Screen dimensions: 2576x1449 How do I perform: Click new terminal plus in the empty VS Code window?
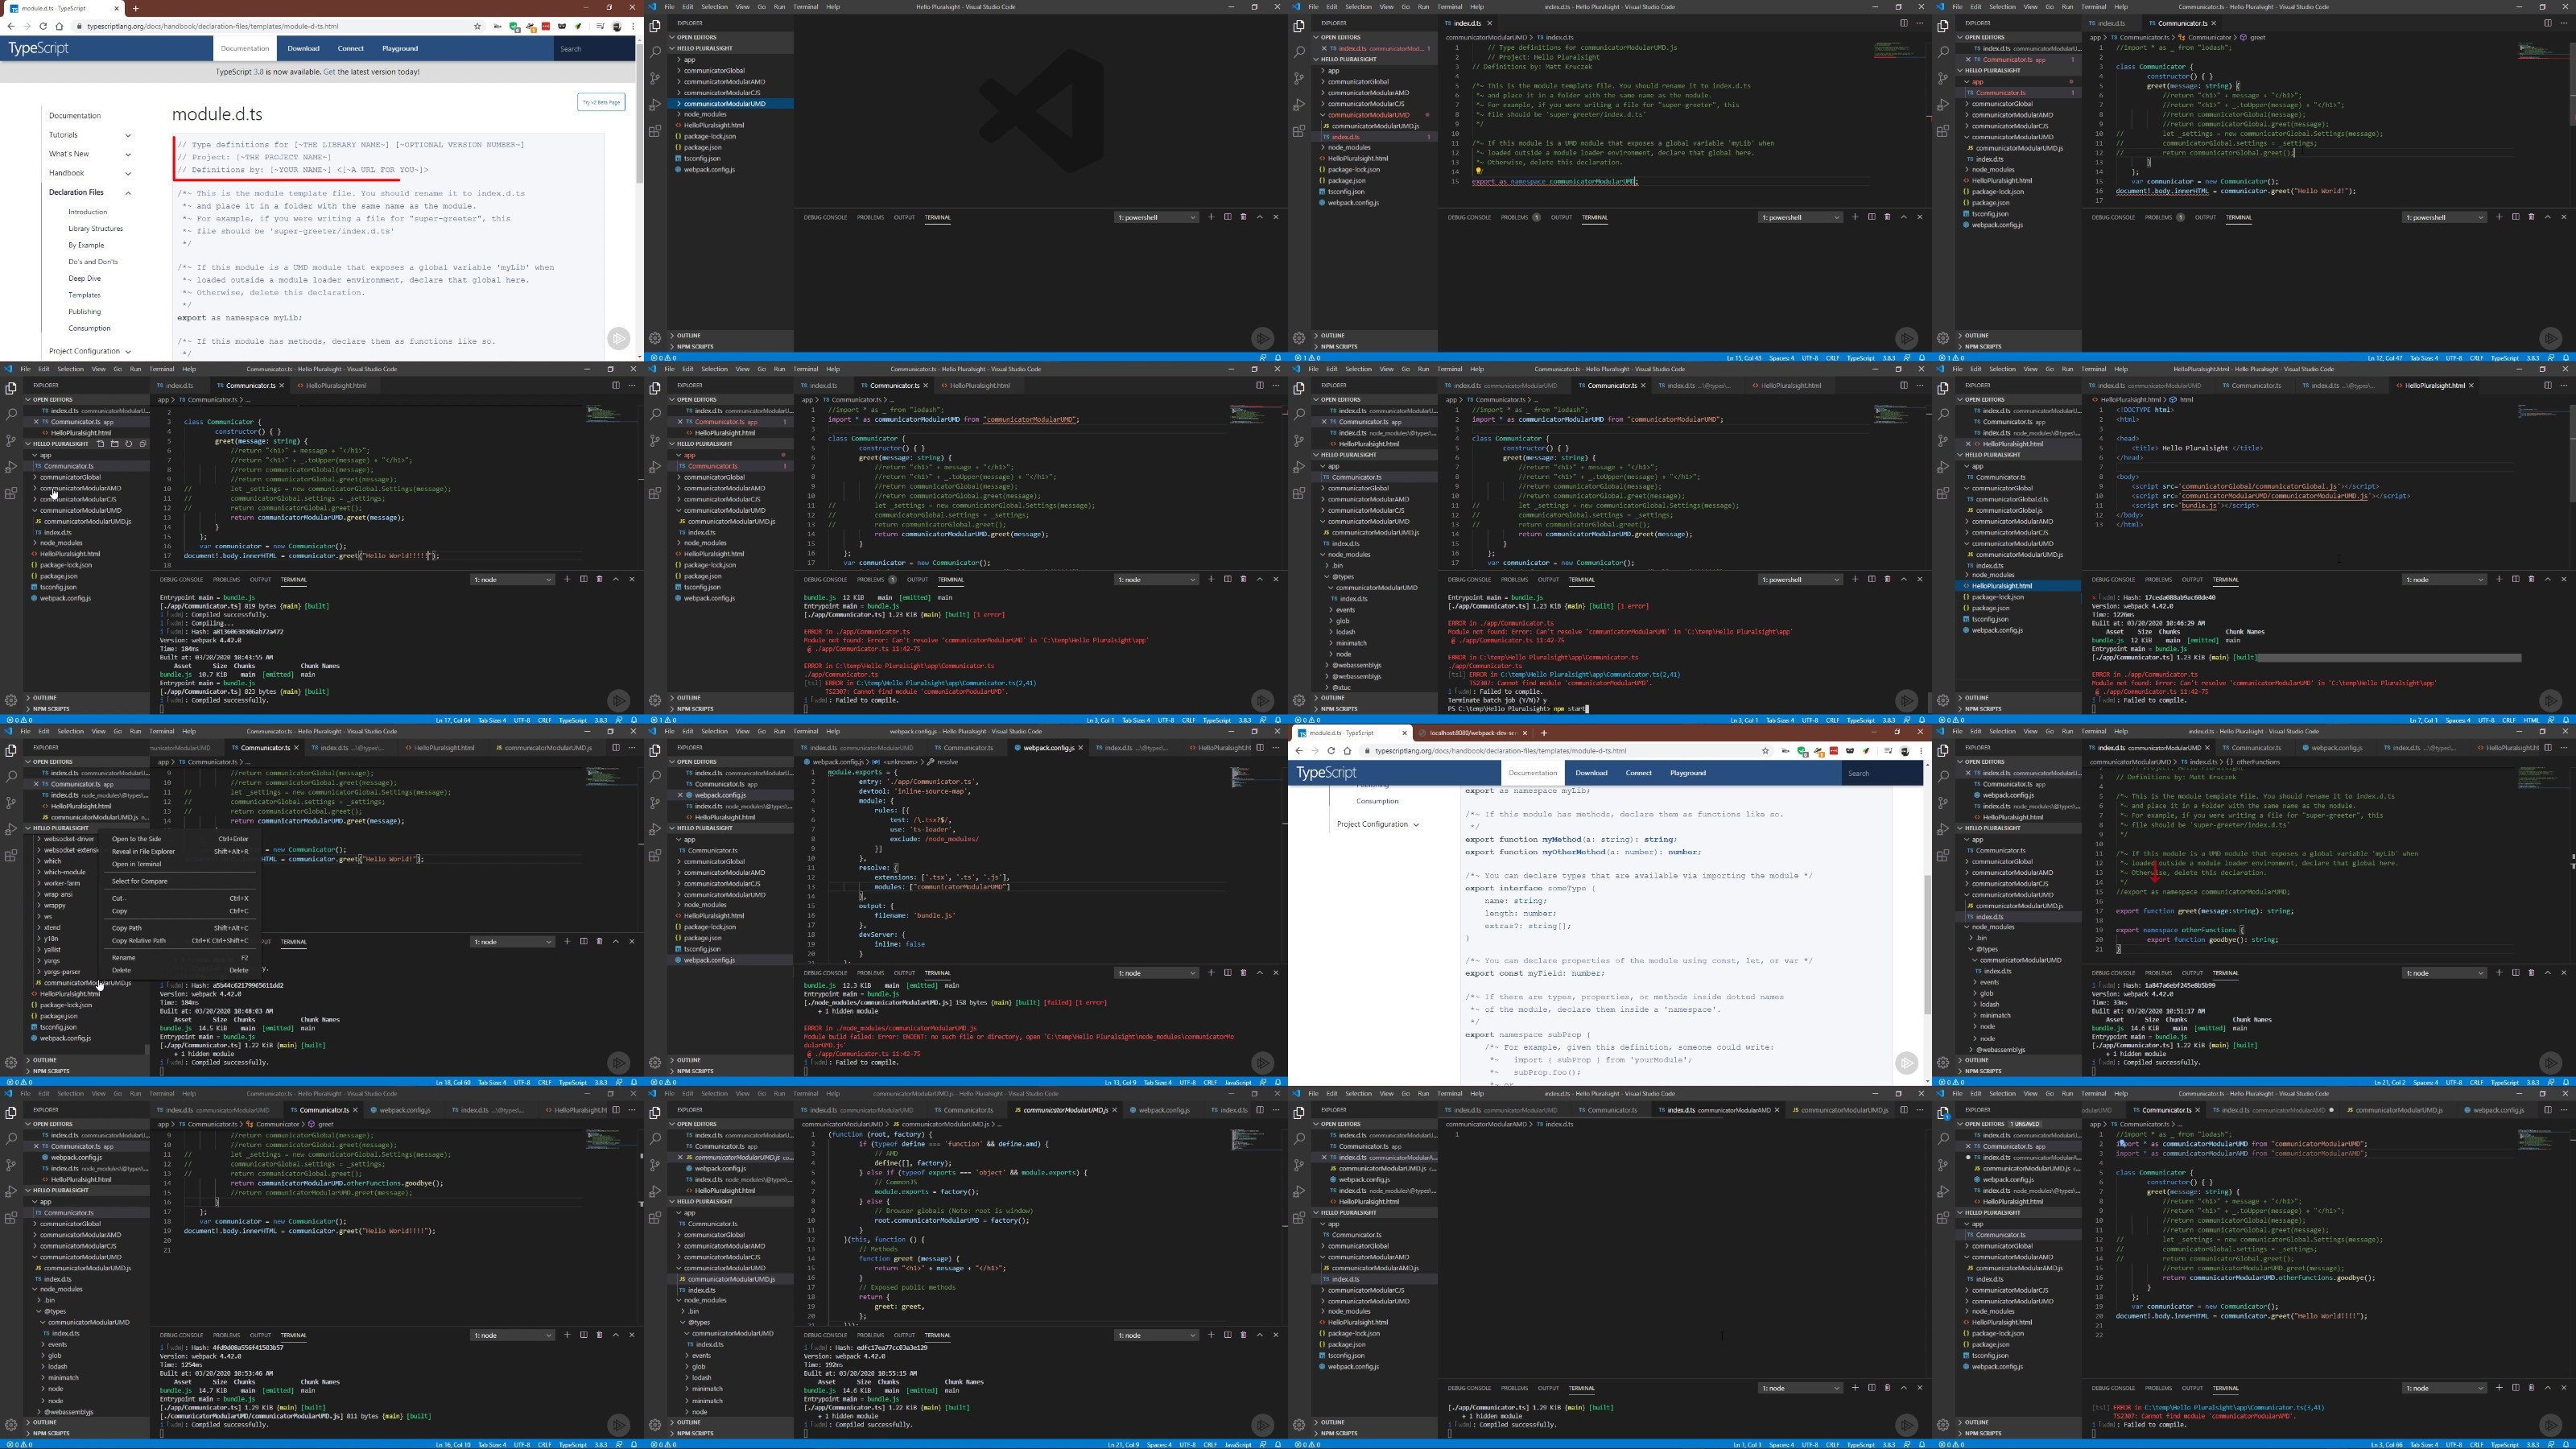(1211, 217)
